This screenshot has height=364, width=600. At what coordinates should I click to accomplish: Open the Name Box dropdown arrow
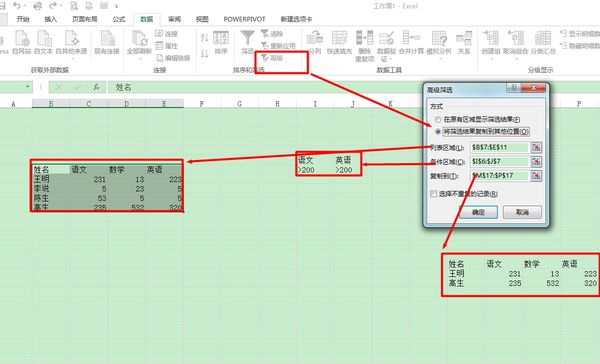(28, 87)
